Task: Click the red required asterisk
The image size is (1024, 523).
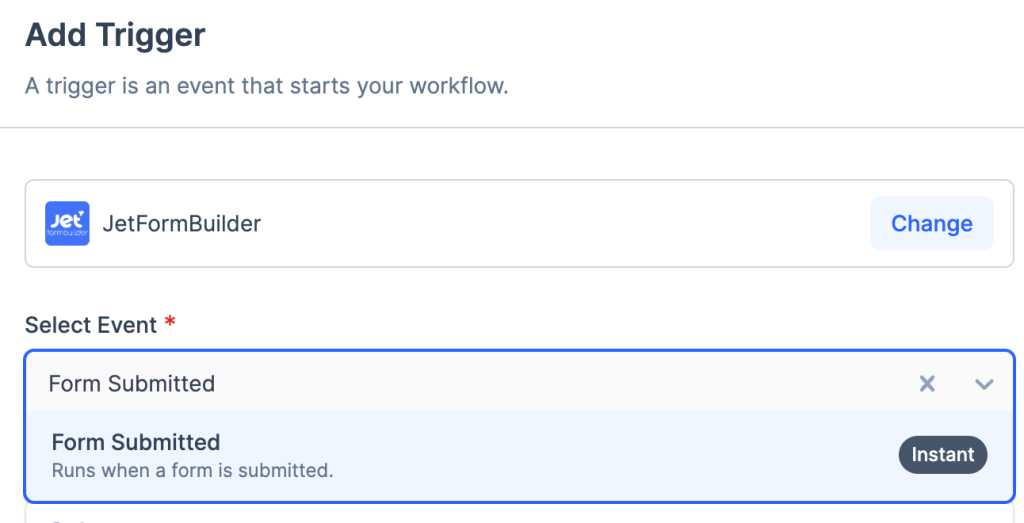Action: point(170,323)
